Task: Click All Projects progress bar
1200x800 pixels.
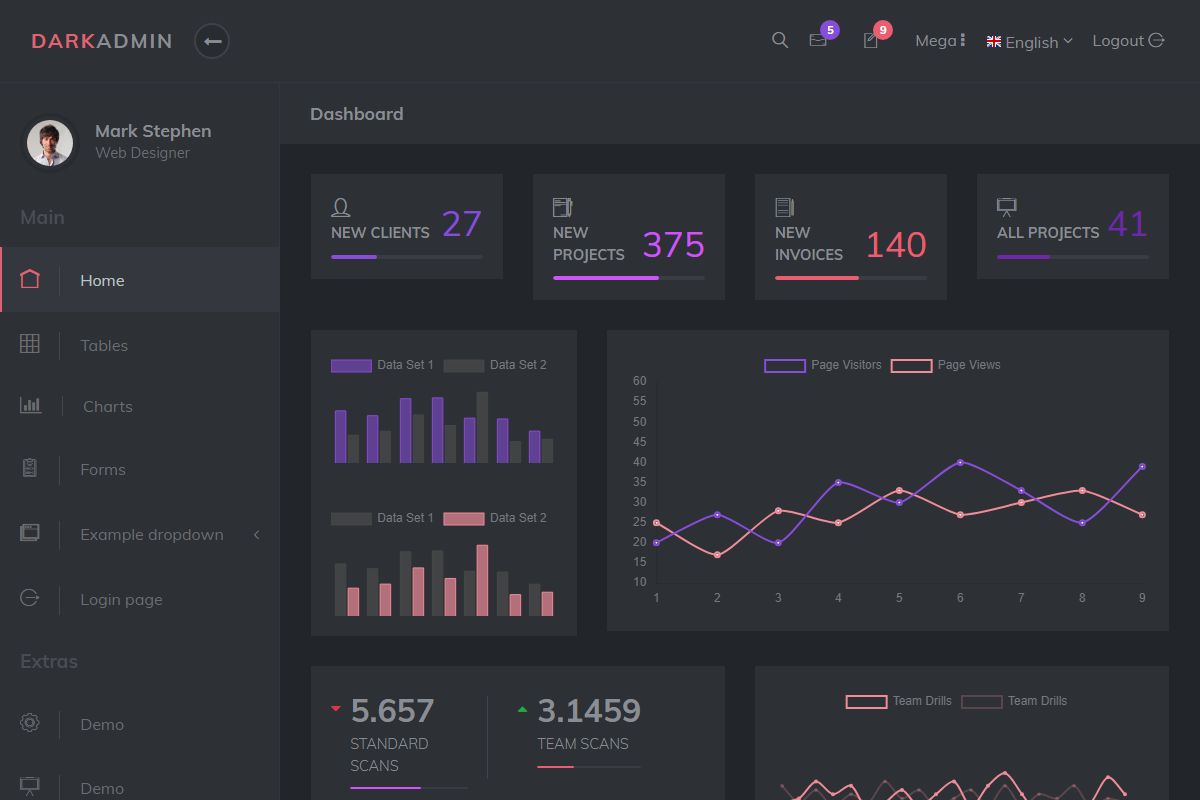Action: point(1073,257)
